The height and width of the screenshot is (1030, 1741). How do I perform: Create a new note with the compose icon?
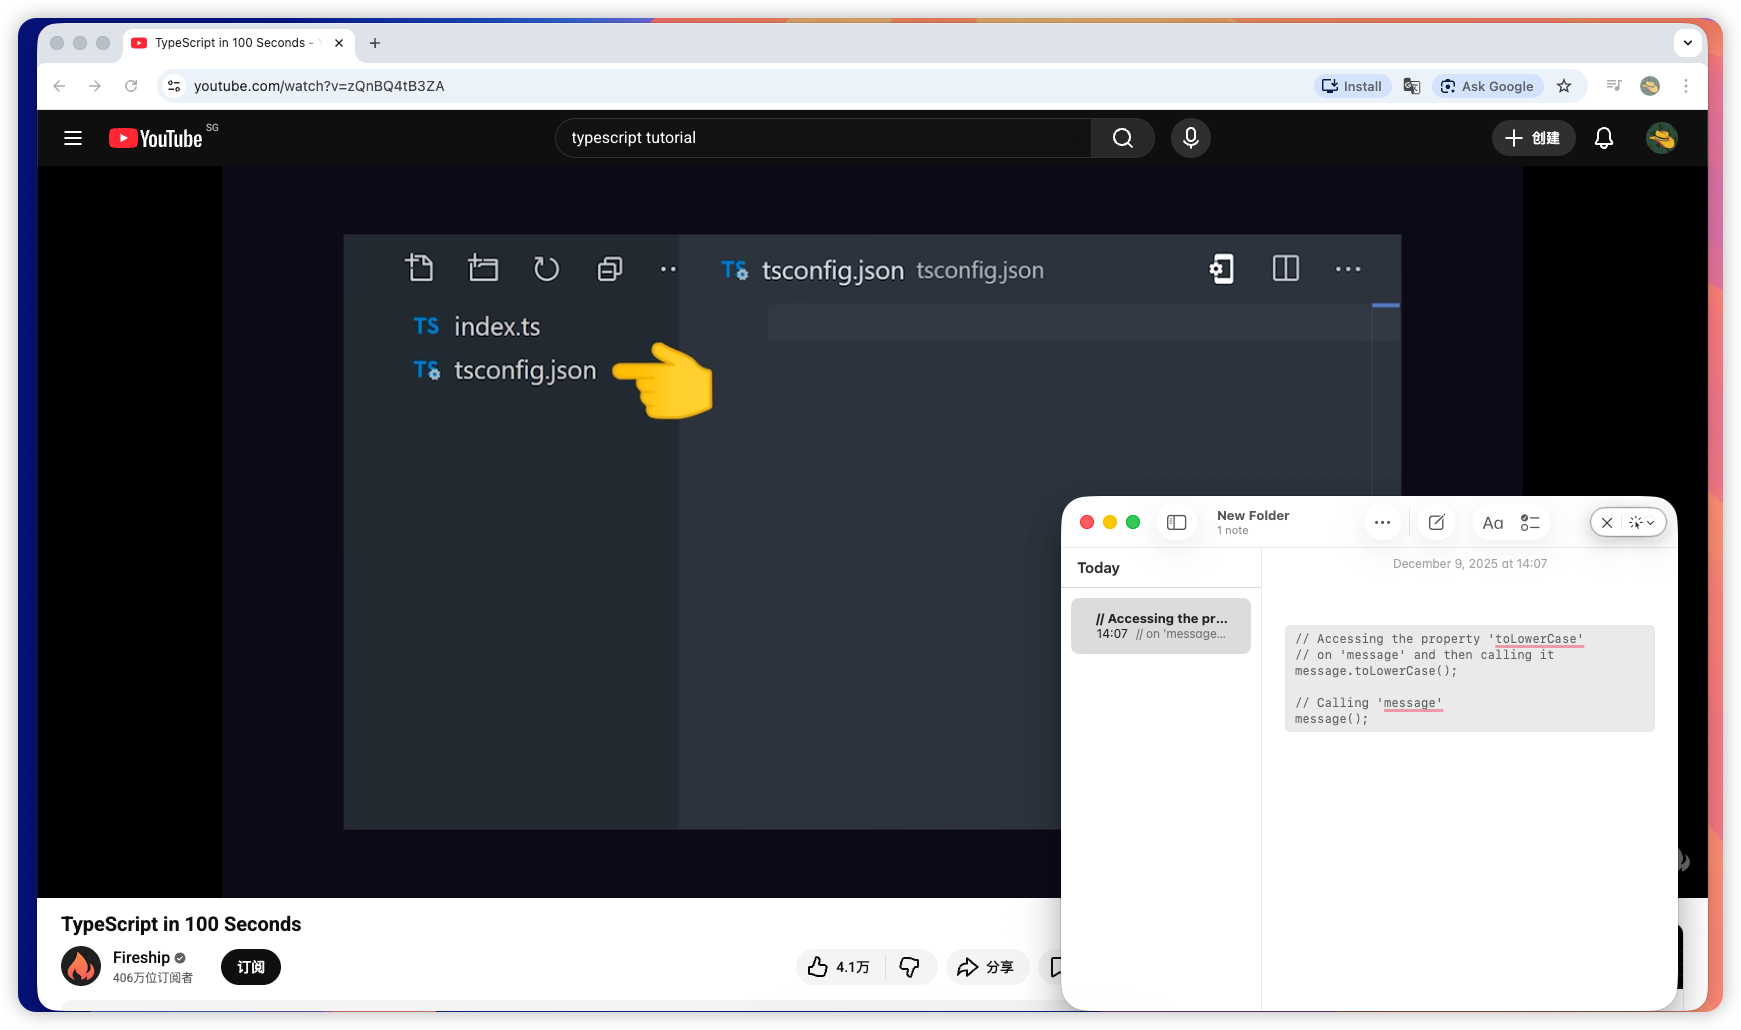pos(1436,522)
